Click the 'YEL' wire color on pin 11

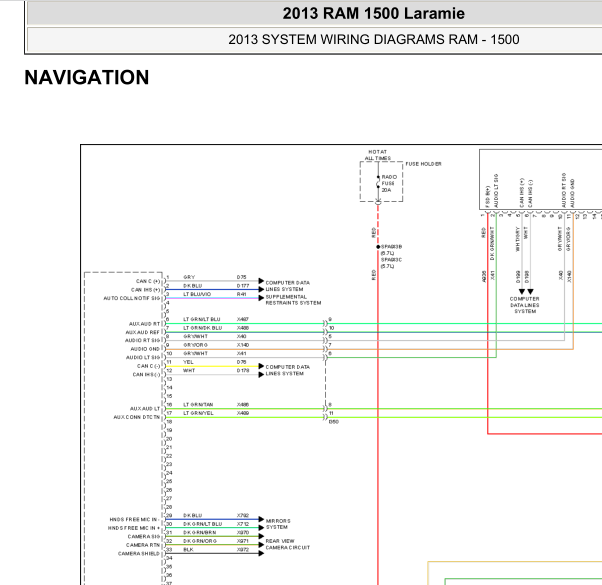188,362
